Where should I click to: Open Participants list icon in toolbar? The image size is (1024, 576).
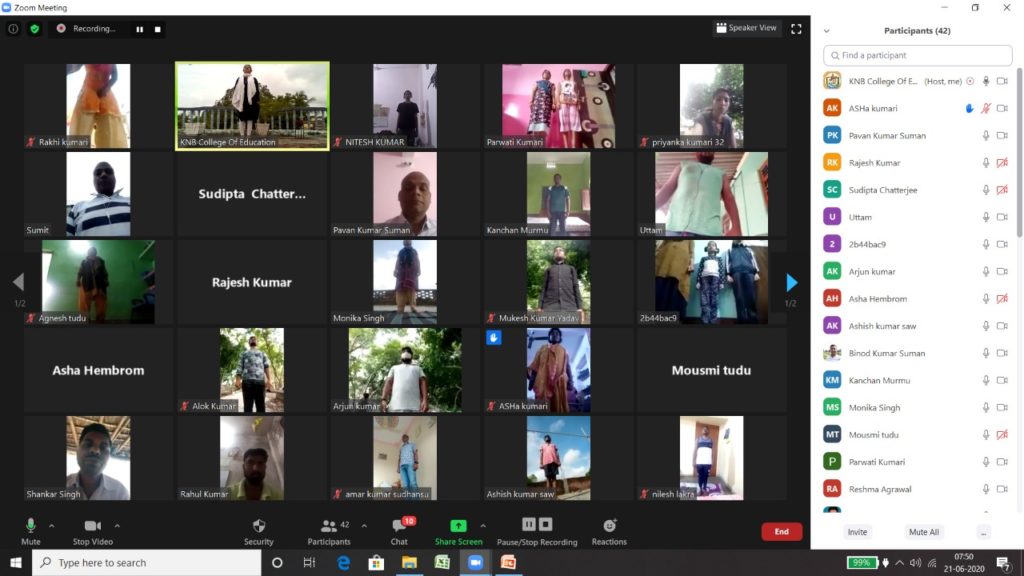[328, 526]
